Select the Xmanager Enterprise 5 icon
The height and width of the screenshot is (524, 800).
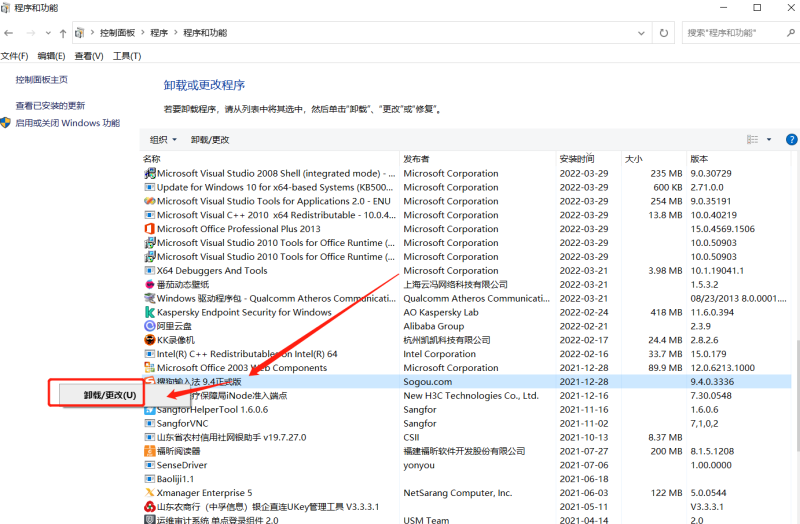coord(149,493)
